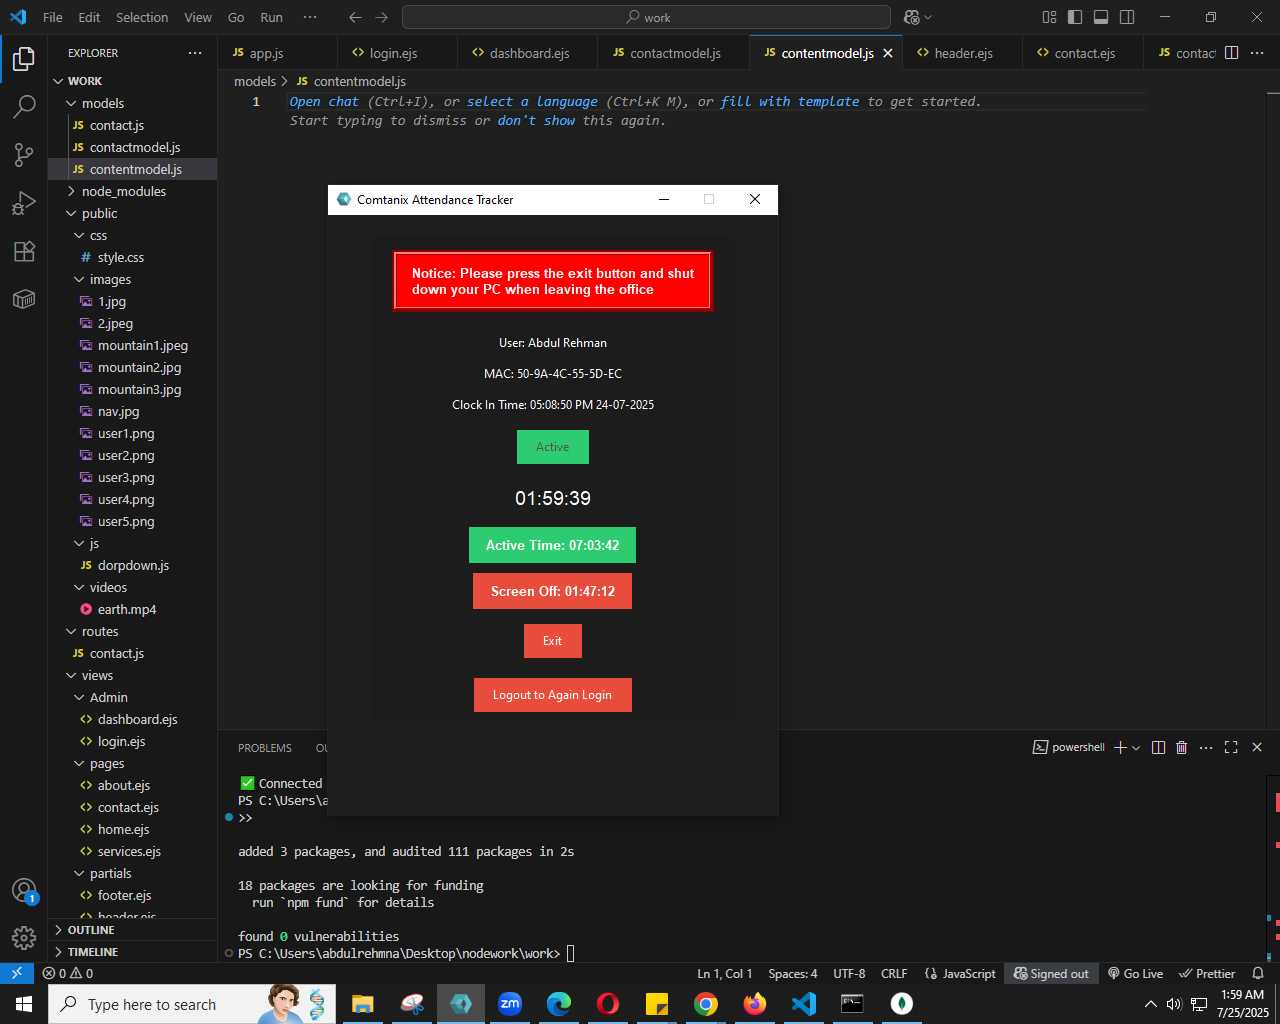Toggle the bottom panel visibility

click(1101, 17)
